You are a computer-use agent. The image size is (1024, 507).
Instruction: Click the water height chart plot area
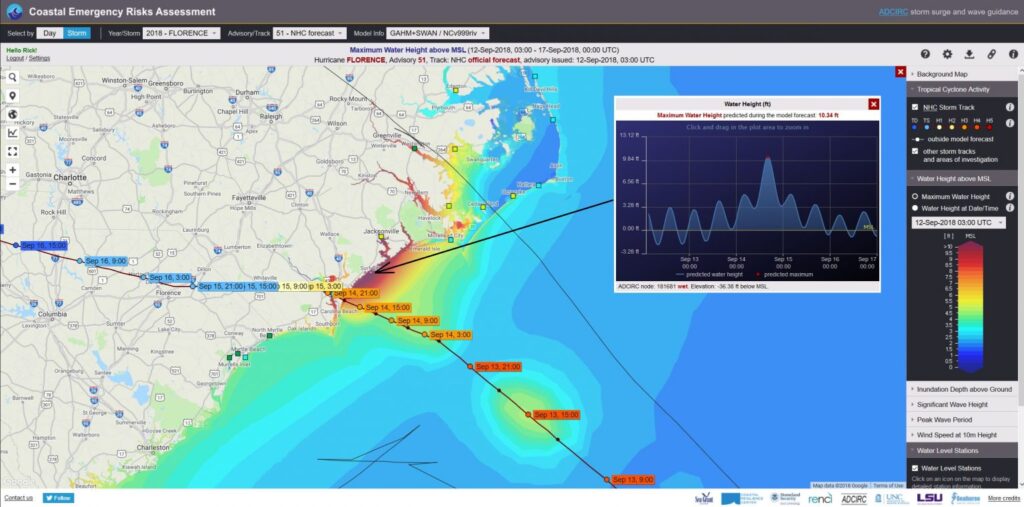point(763,193)
